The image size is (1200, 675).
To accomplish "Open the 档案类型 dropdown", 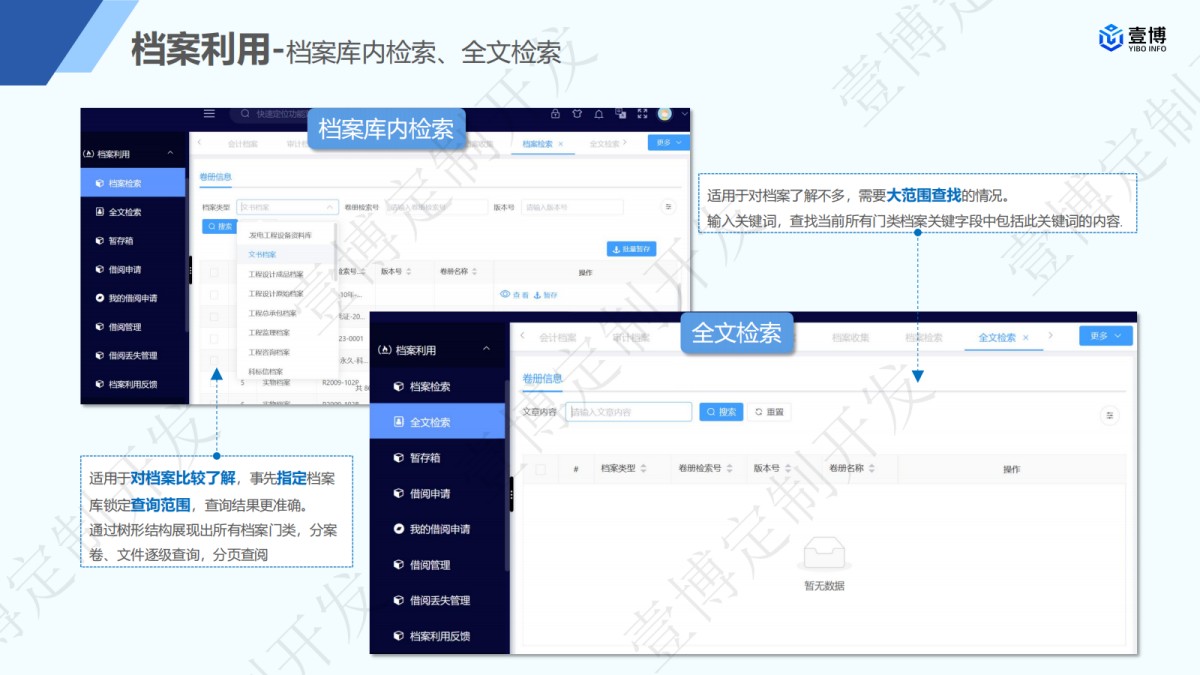I will (x=288, y=205).
